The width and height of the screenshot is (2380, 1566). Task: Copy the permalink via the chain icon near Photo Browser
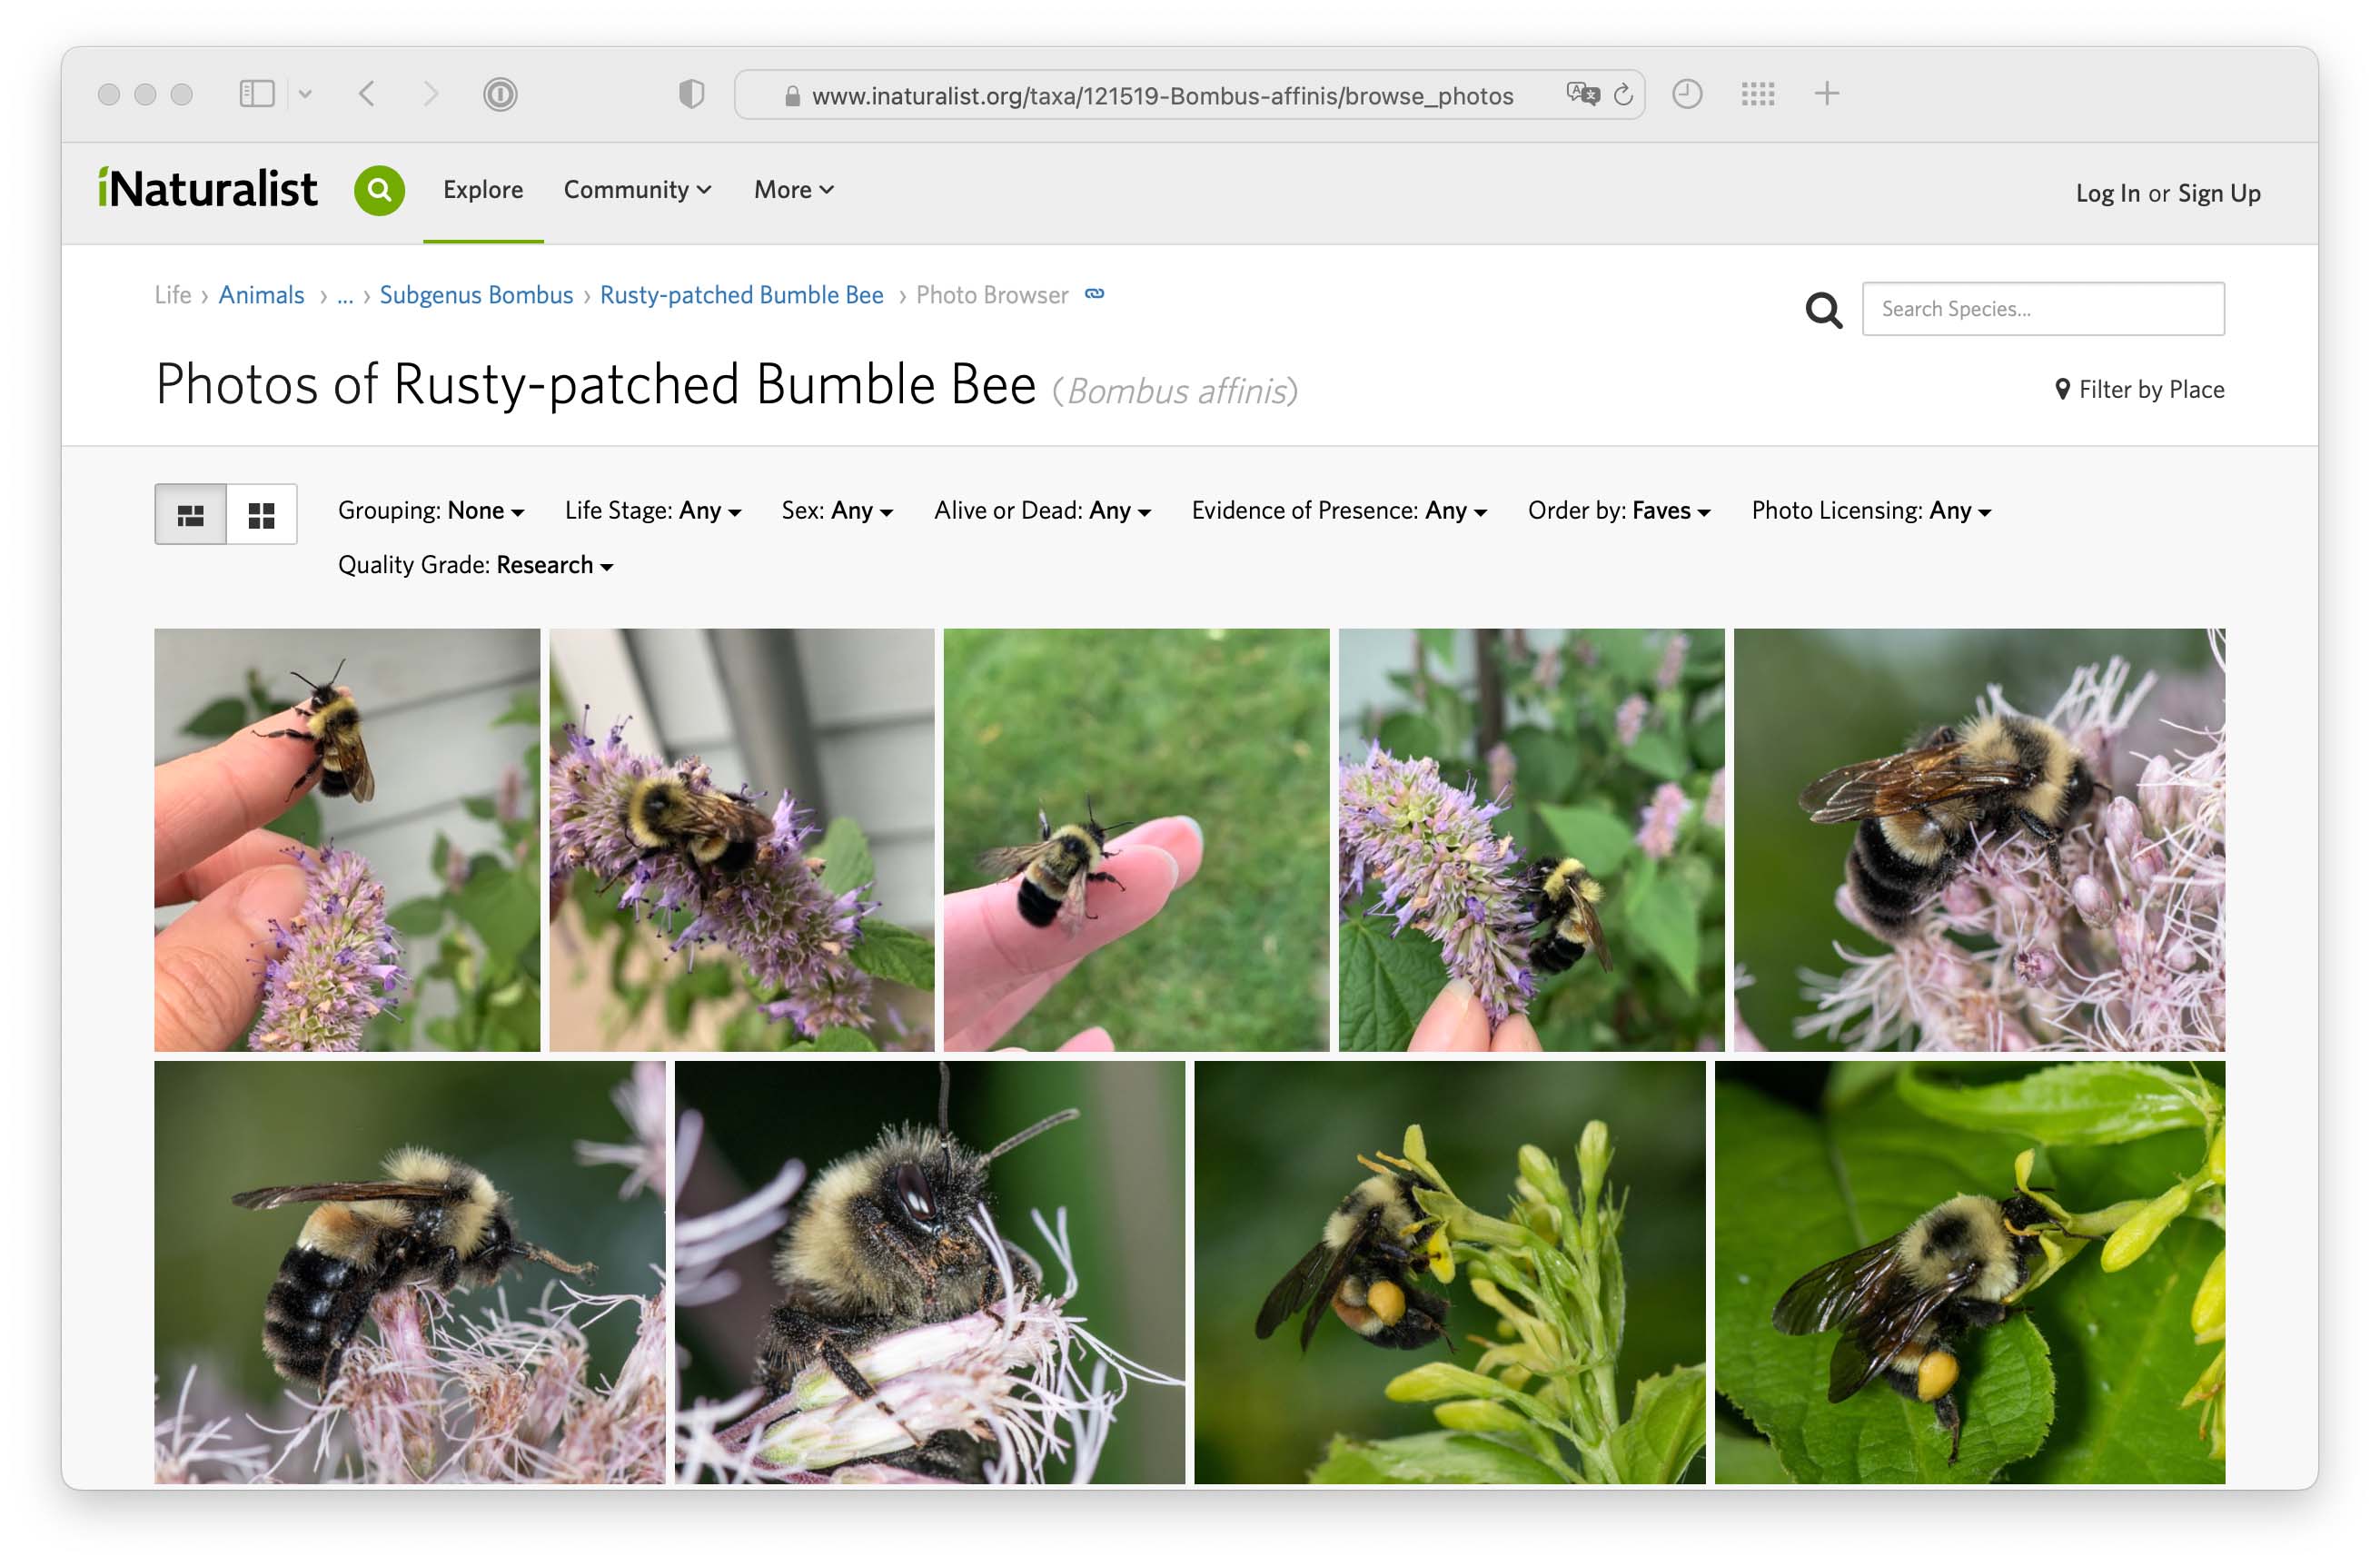pyautogui.click(x=1095, y=294)
